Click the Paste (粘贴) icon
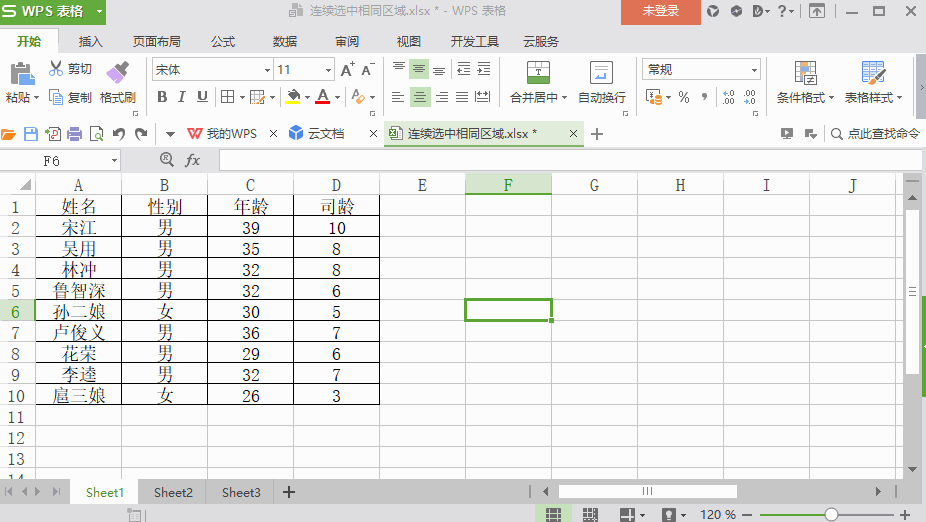Image resolution: width=926 pixels, height=522 pixels. click(22, 74)
